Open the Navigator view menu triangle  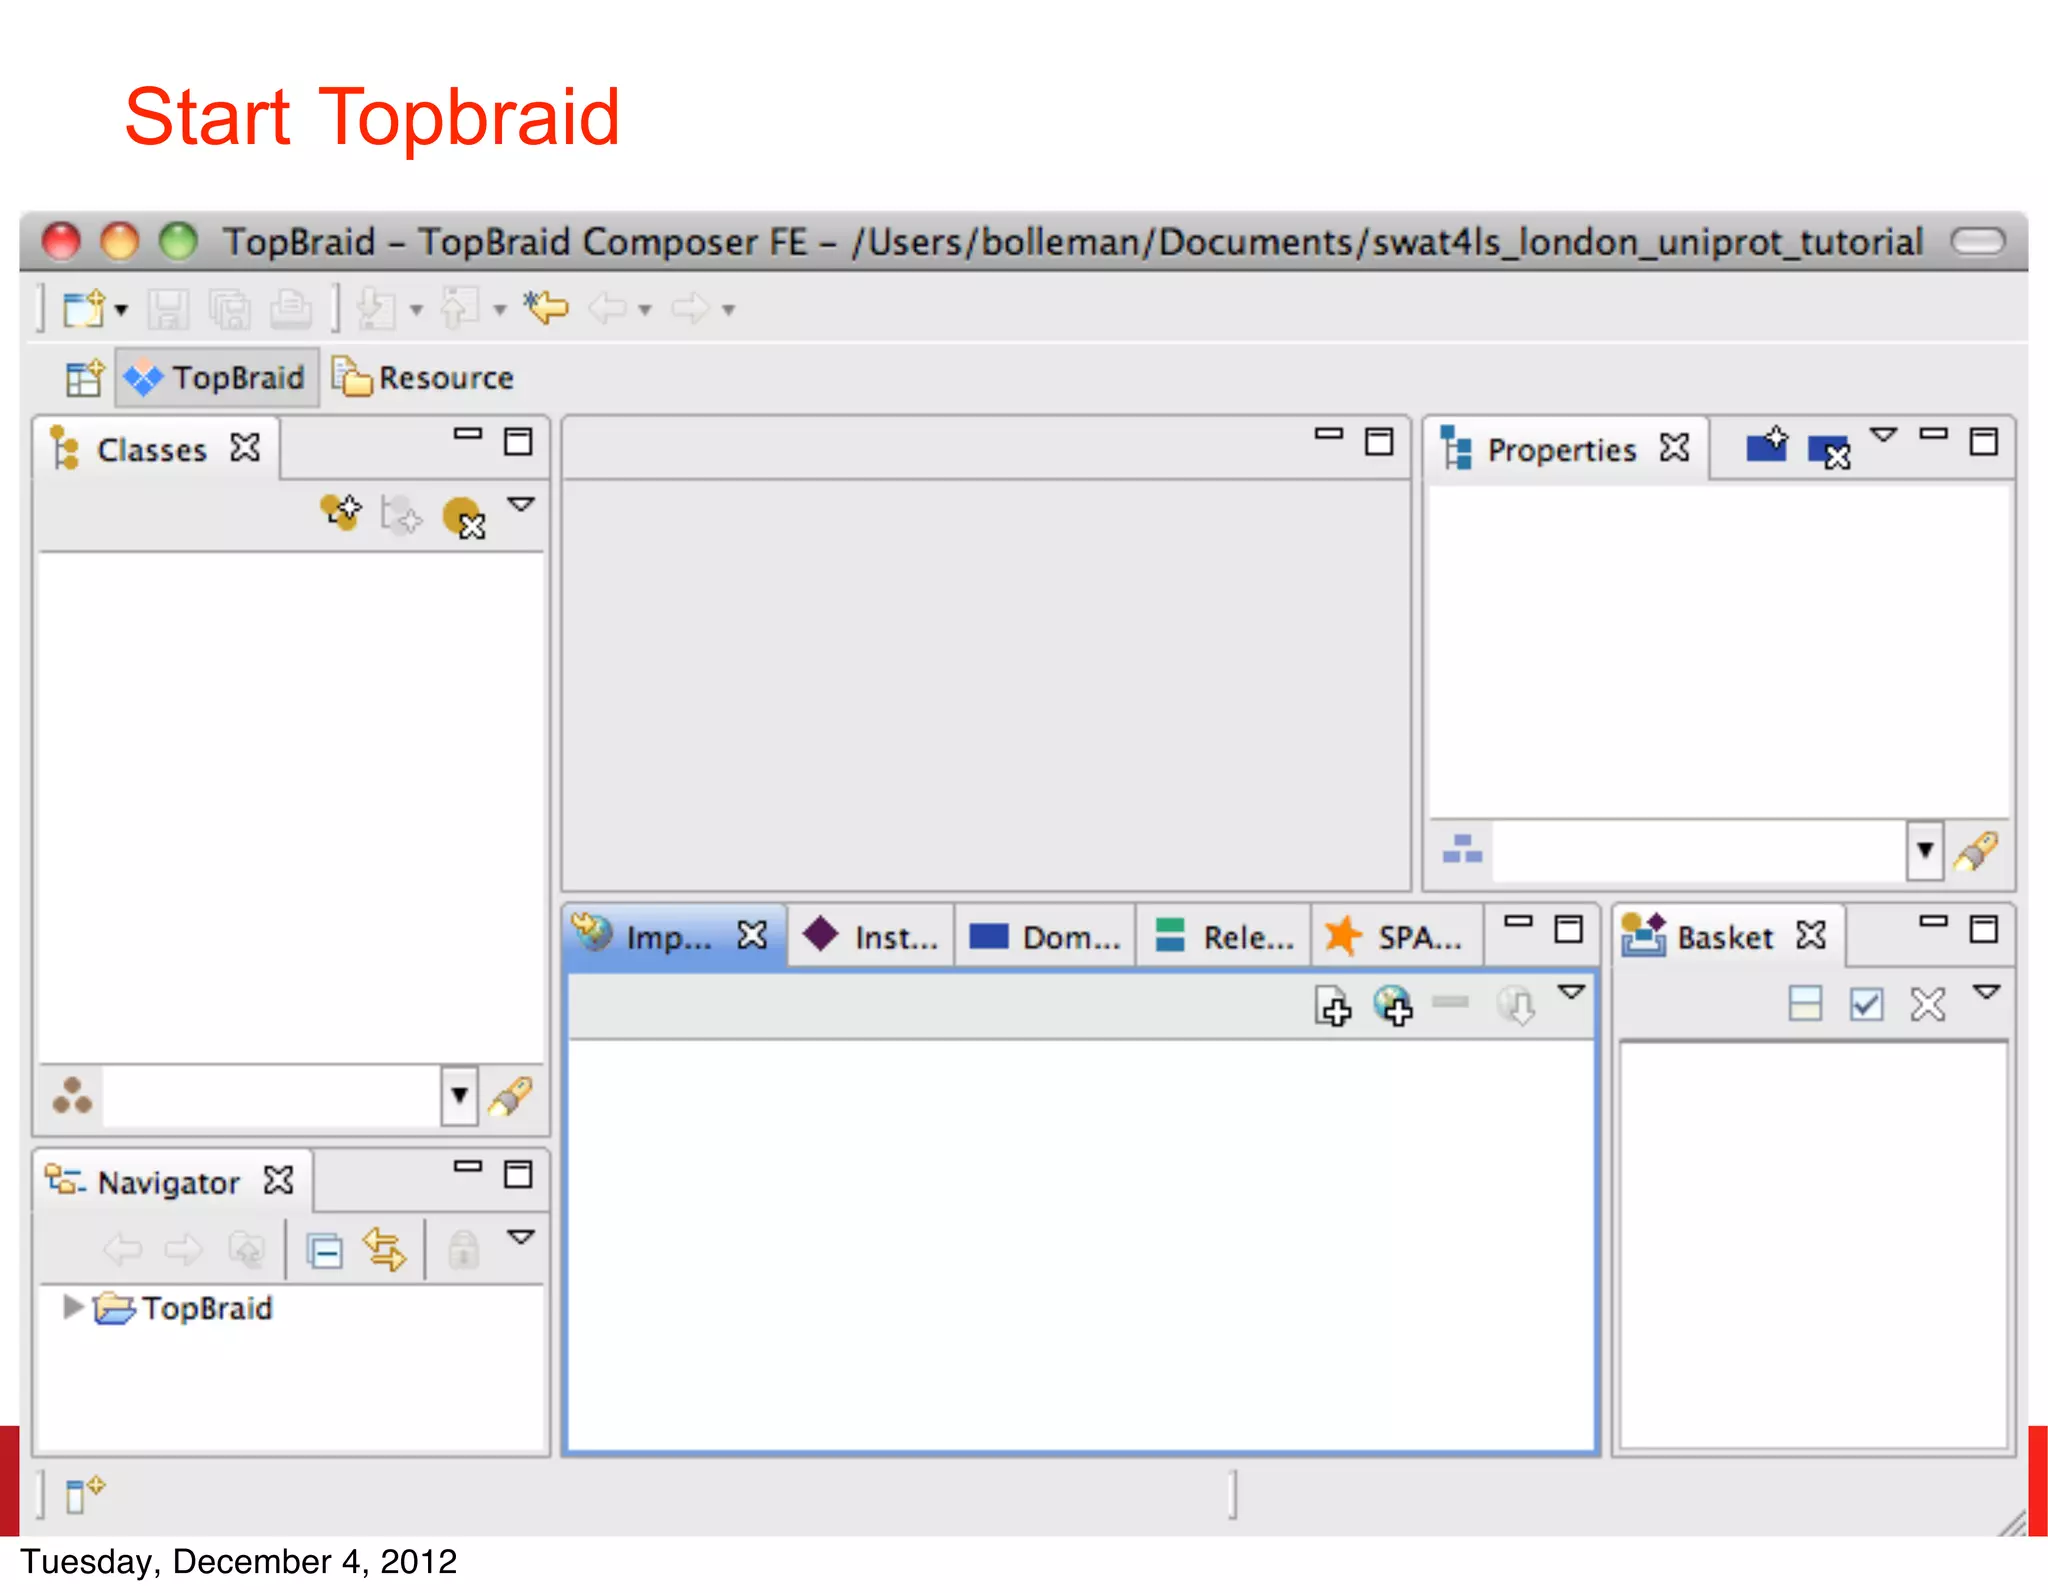(x=521, y=1237)
